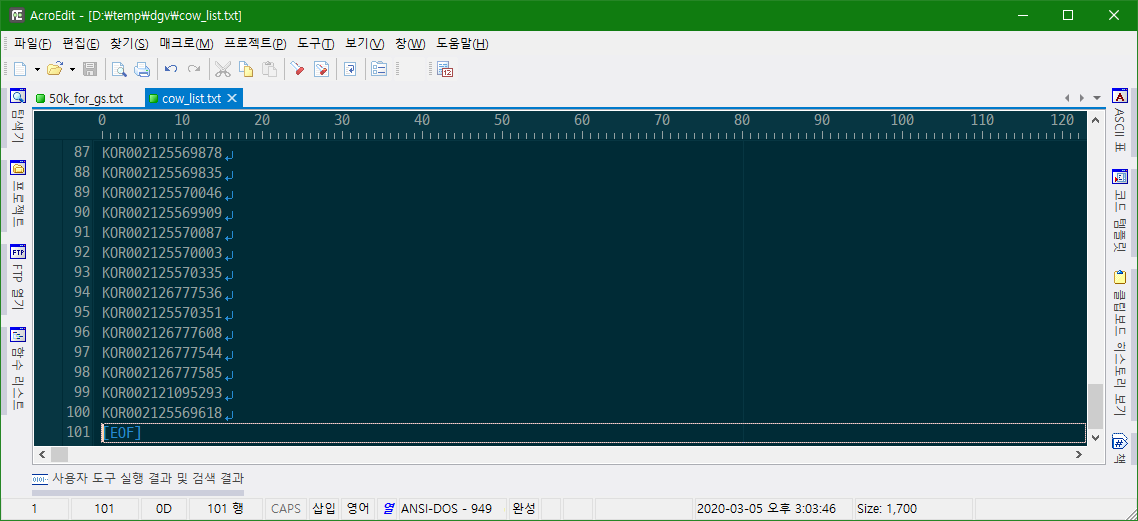Toggle 영어 input language in status bar
The width and height of the screenshot is (1138, 521).
[359, 509]
